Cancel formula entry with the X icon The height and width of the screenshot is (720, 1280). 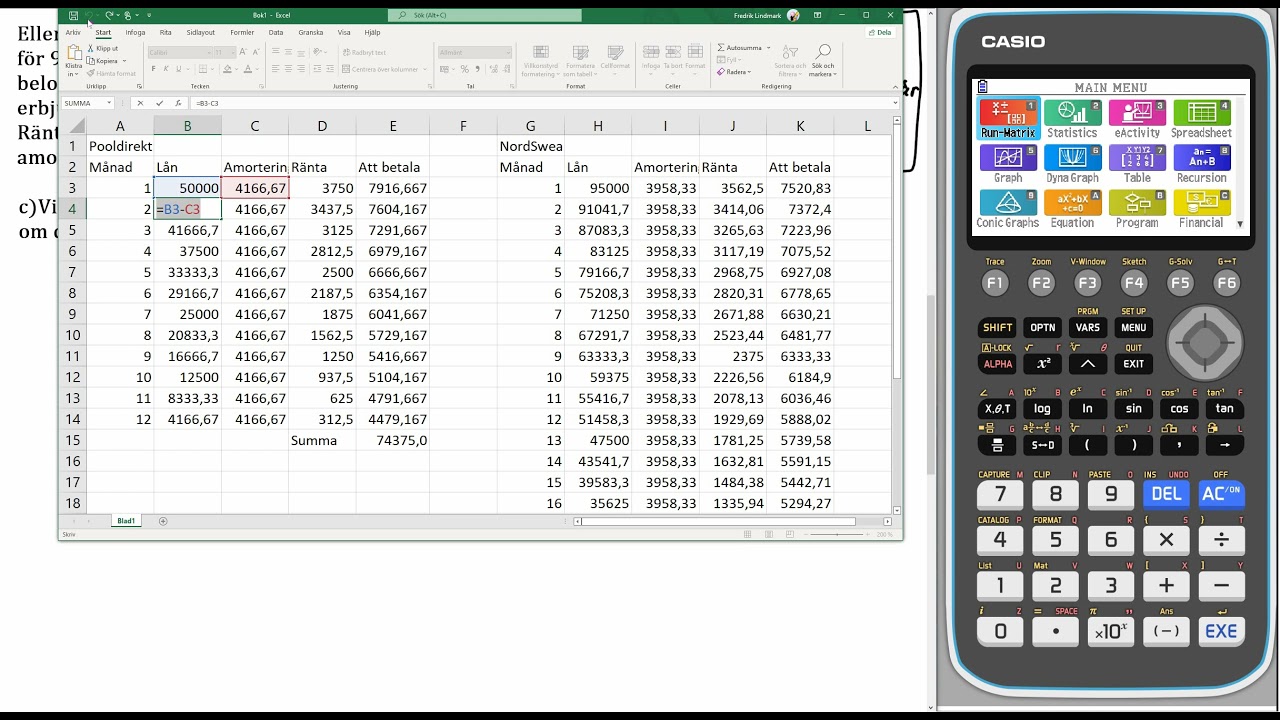click(x=140, y=103)
